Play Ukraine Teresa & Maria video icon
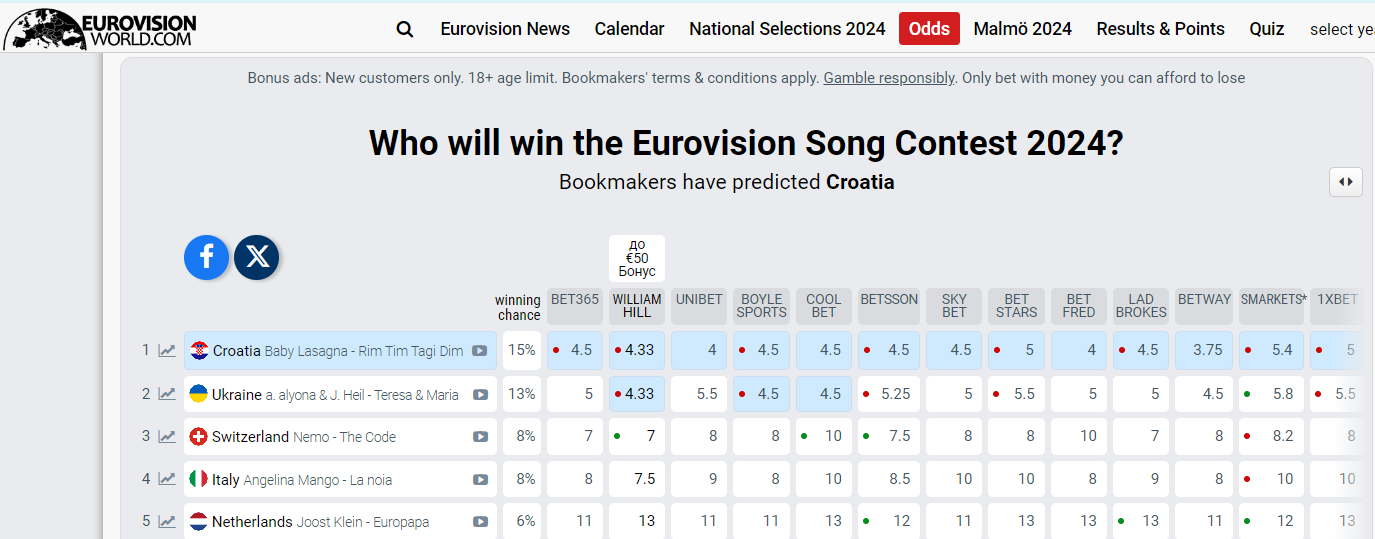The image size is (1375, 539). pos(480,395)
